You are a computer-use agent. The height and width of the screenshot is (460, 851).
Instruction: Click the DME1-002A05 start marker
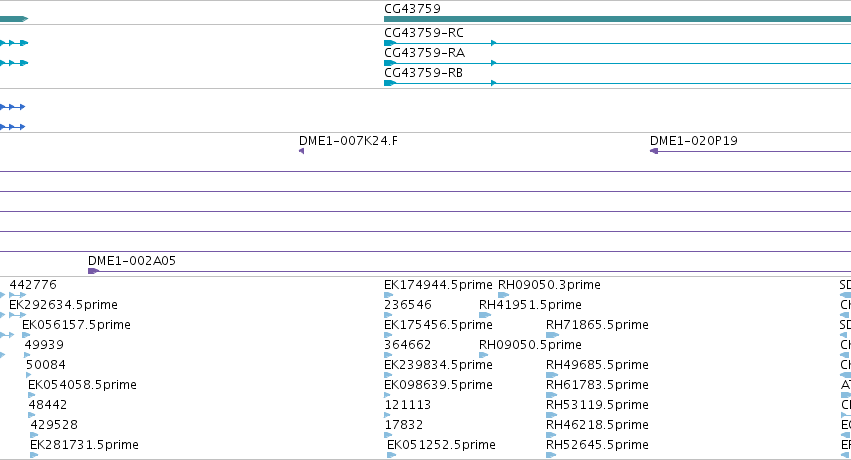[x=93, y=271]
